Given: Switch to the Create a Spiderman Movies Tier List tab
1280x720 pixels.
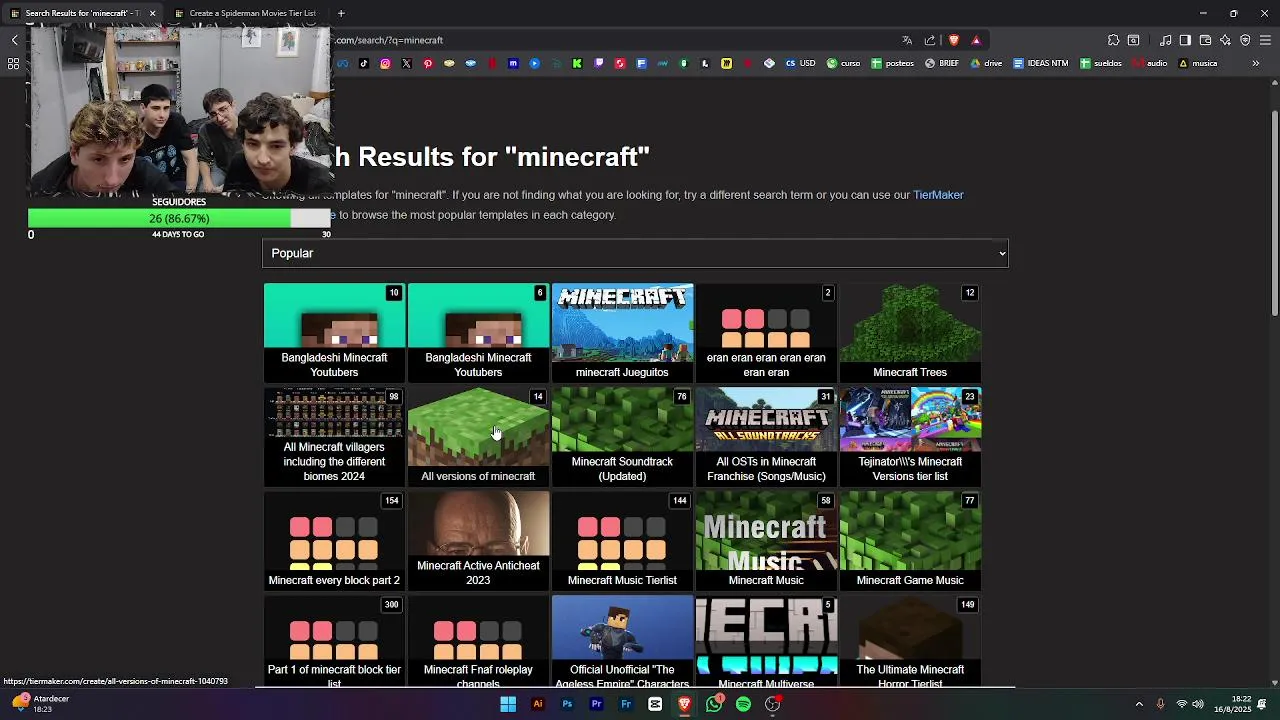Looking at the screenshot, I should pos(244,13).
